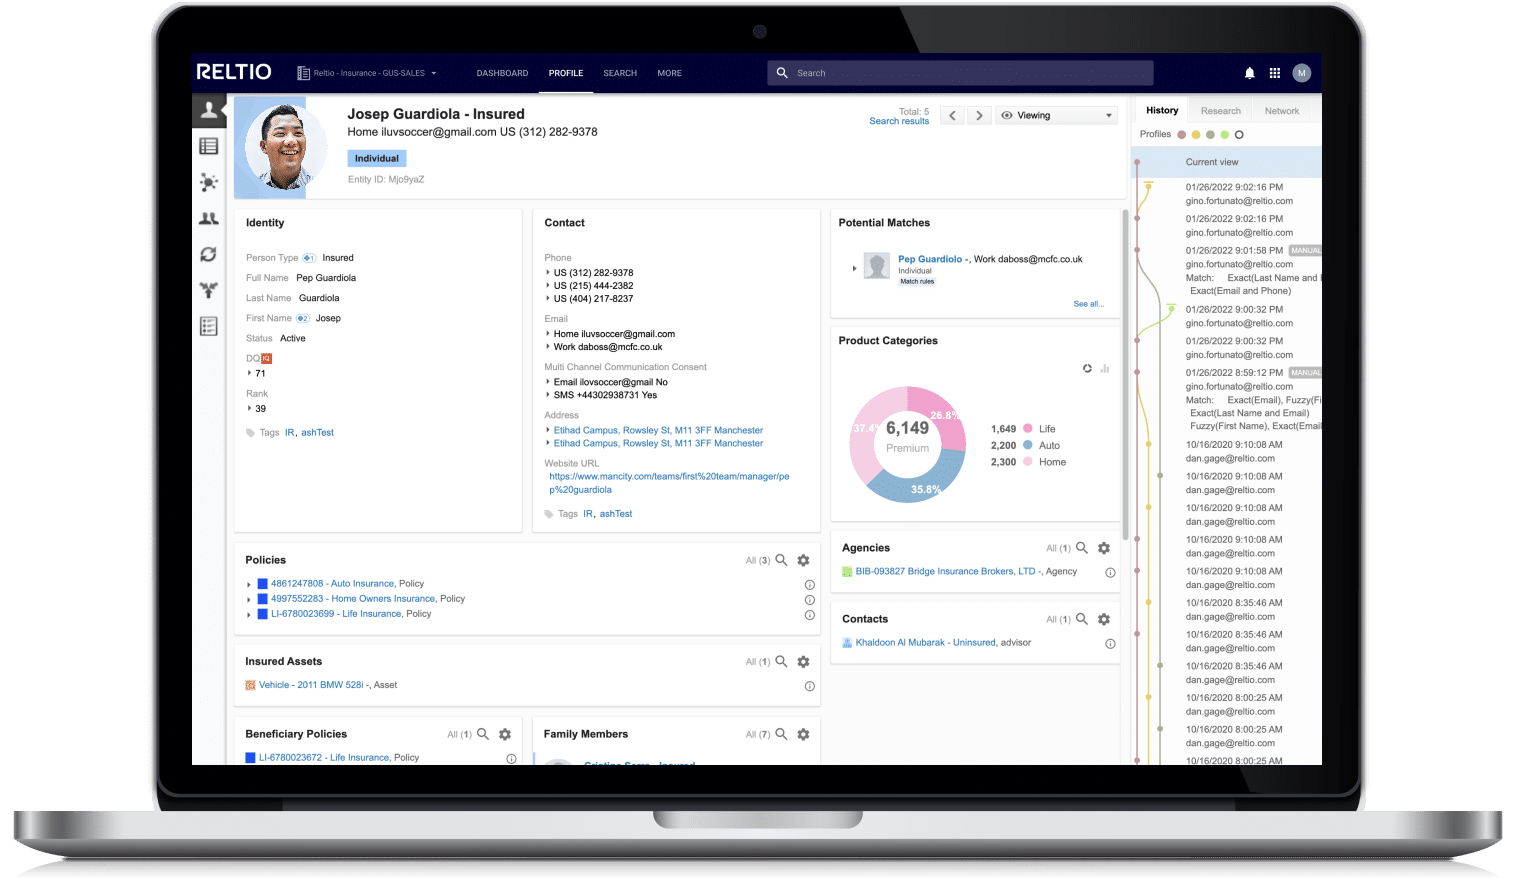Expand the DQ value 71

(x=249, y=373)
